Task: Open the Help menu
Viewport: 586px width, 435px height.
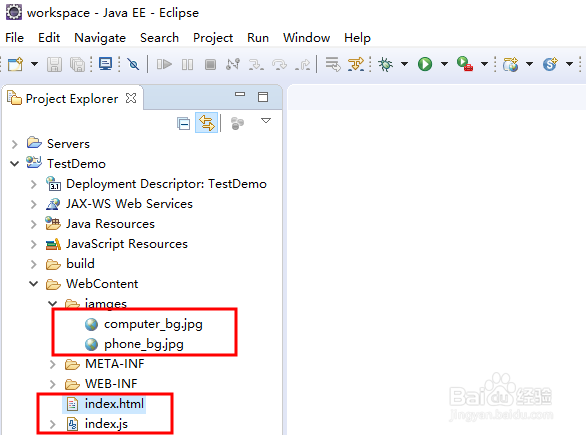Action: pyautogui.click(x=357, y=38)
